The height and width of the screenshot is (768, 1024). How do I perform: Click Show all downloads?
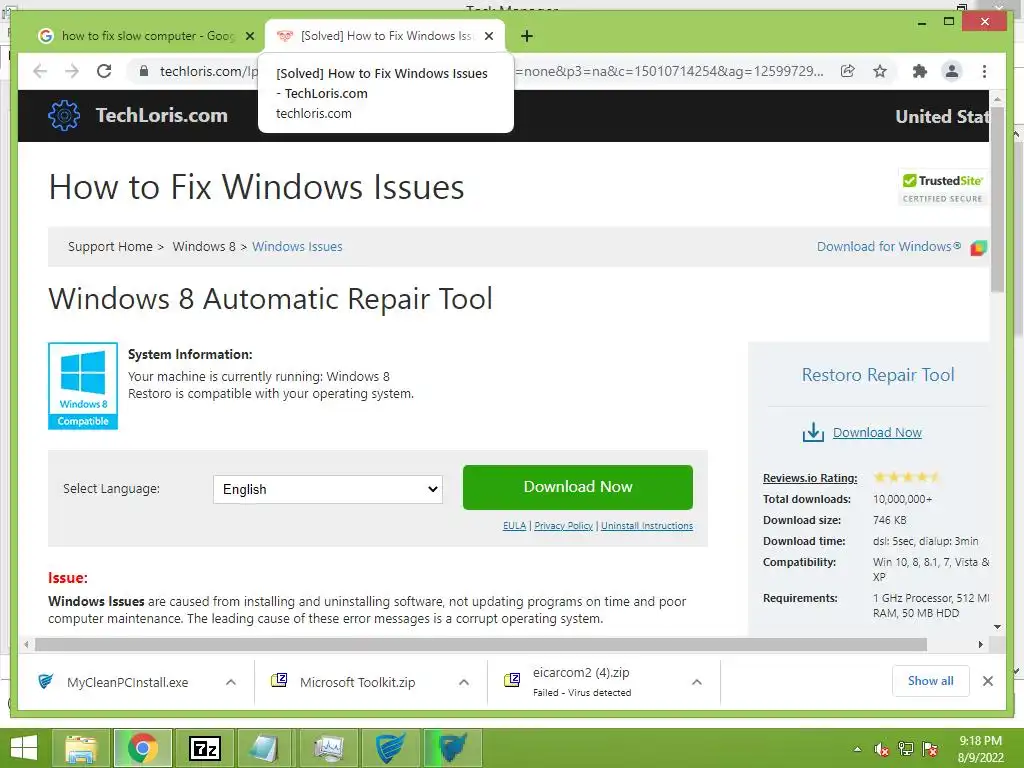click(x=931, y=681)
